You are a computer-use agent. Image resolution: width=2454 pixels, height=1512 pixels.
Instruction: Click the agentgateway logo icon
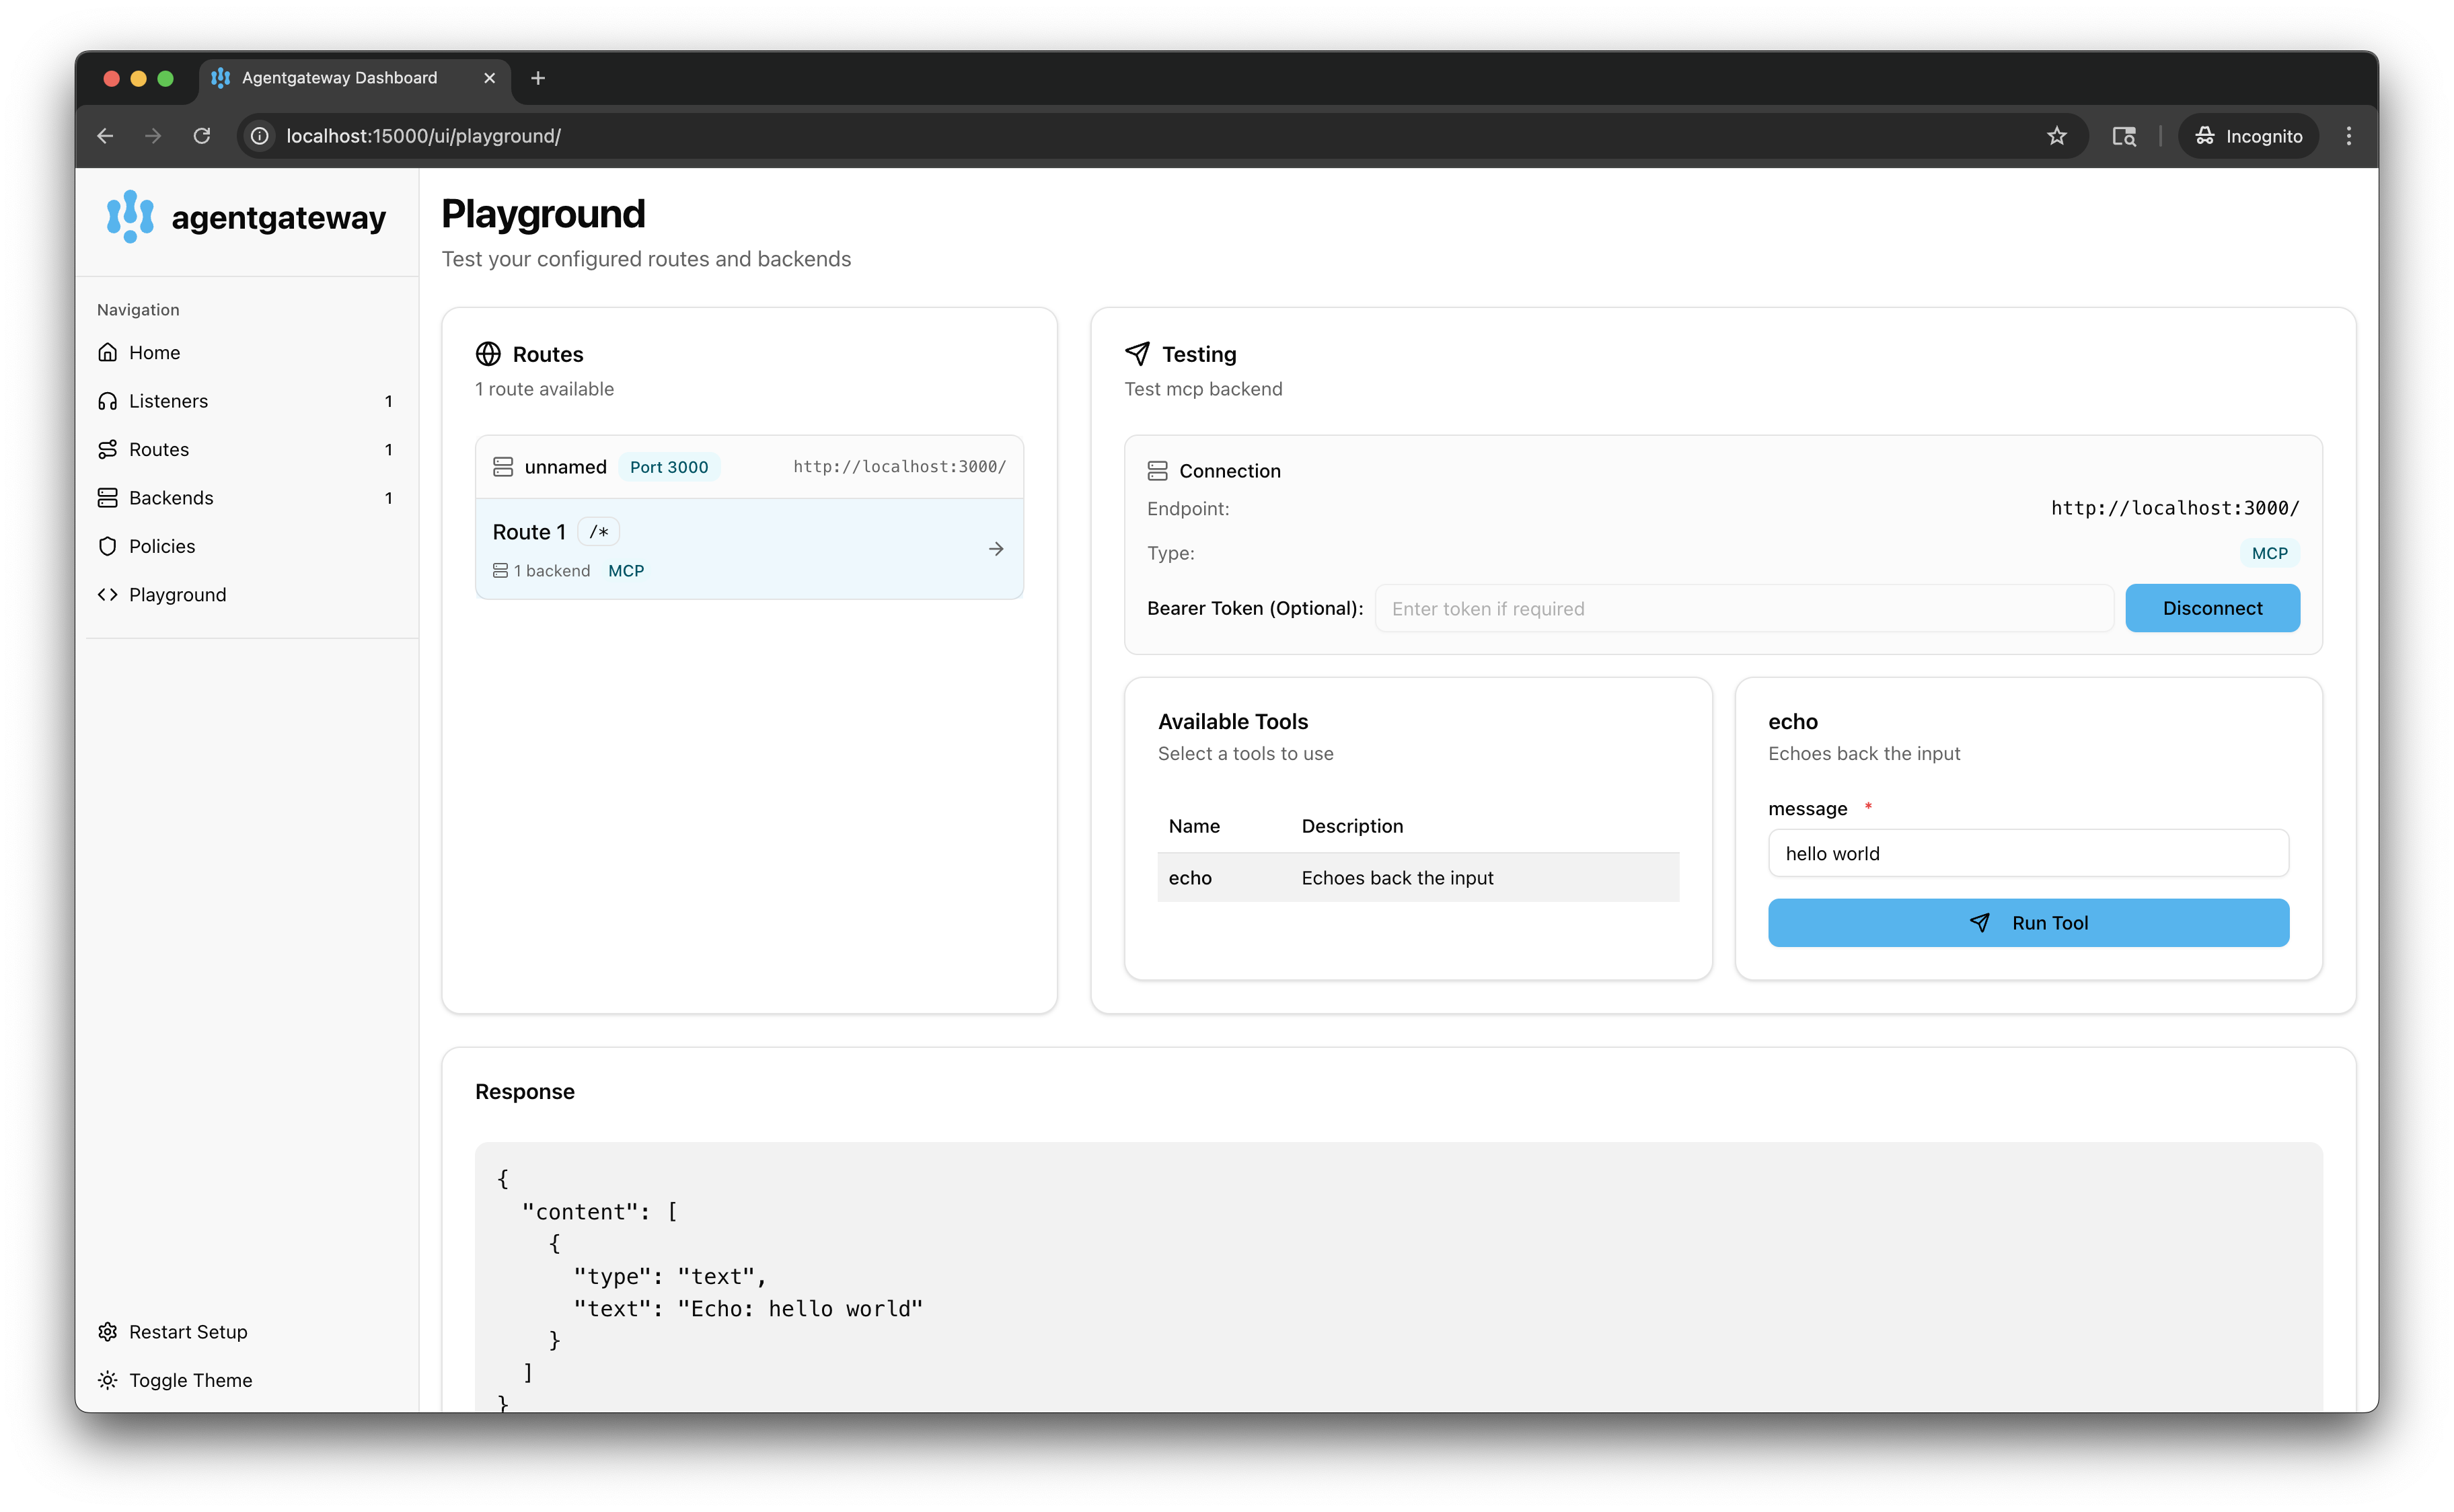coord(130,216)
